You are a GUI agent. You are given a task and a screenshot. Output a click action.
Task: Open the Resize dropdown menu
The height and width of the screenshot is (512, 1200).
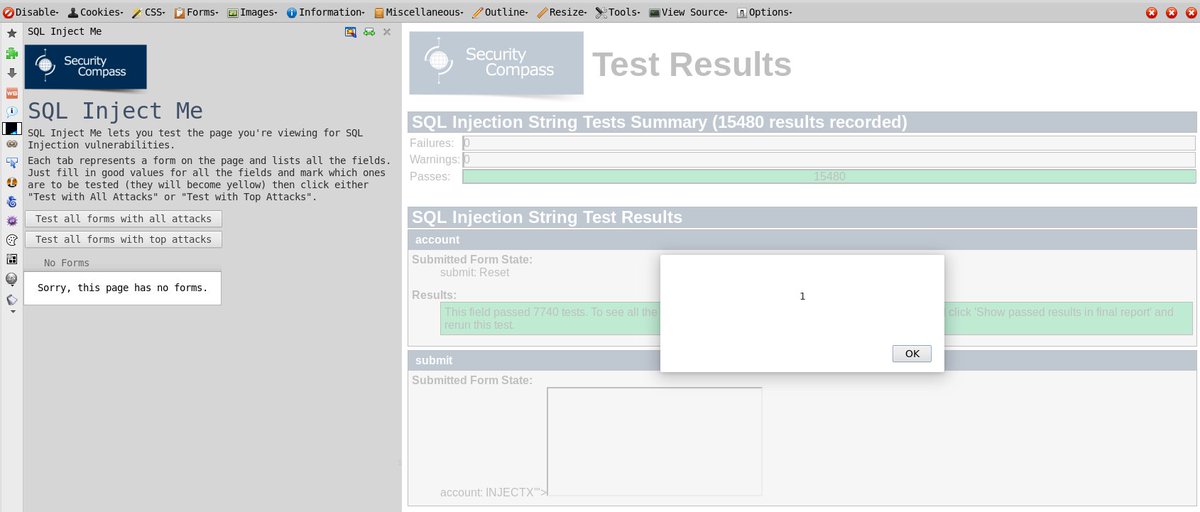(x=562, y=13)
